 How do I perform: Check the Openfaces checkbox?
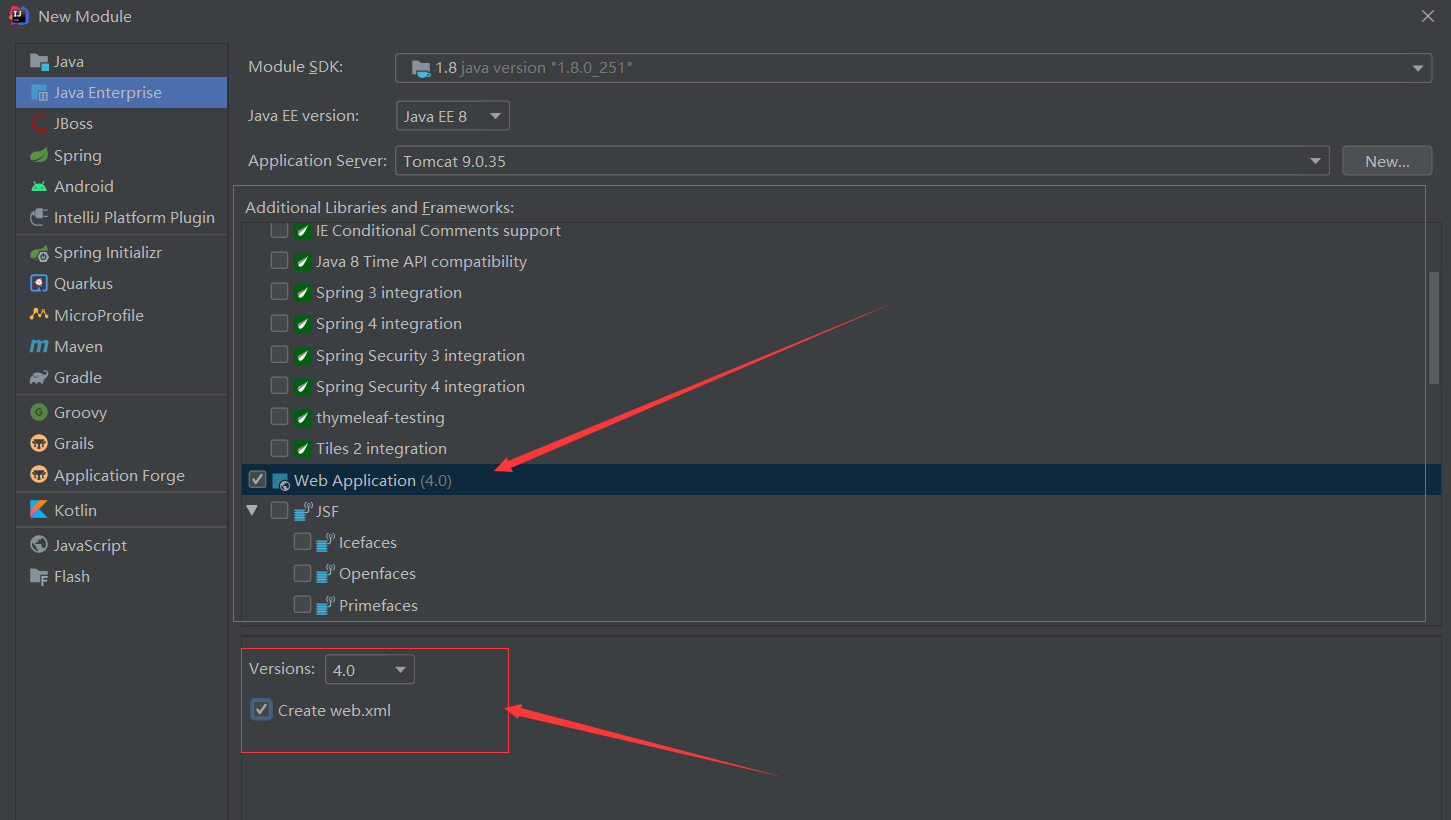point(302,573)
